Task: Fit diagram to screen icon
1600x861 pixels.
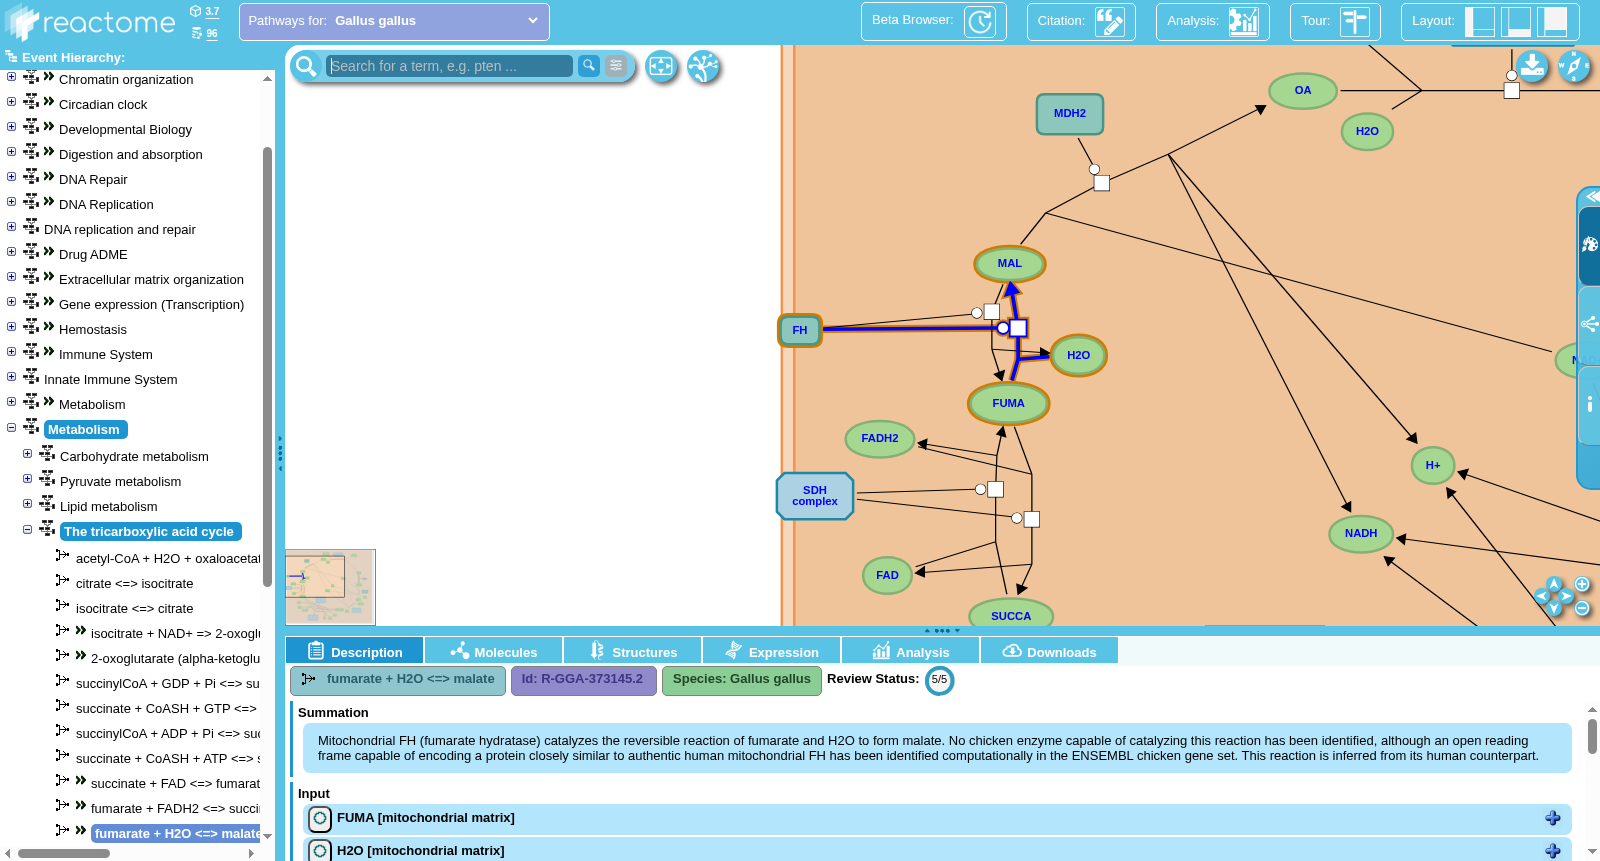Action: (661, 66)
